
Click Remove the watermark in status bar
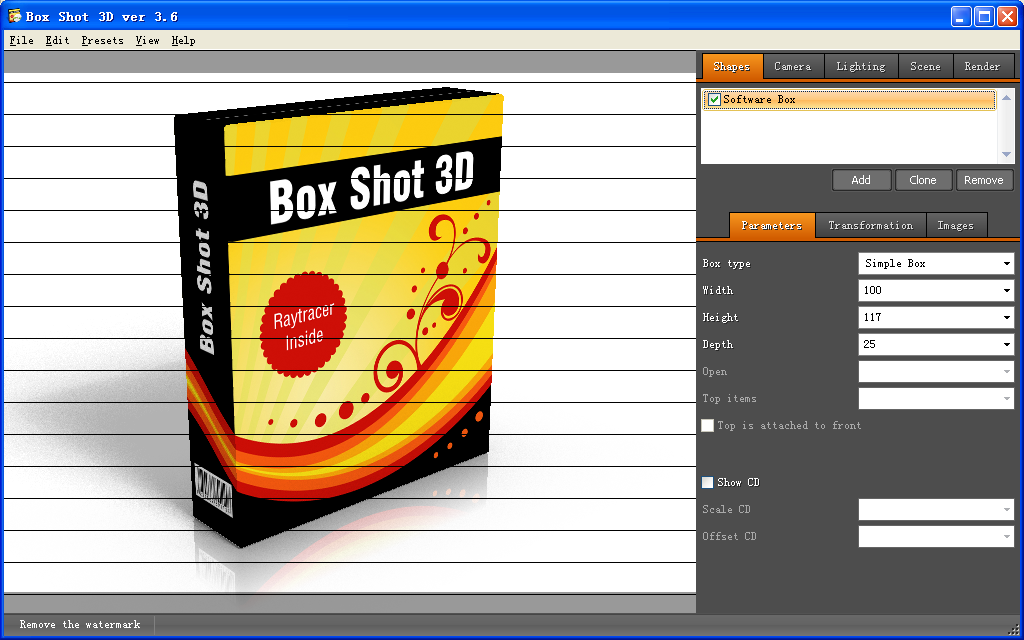[x=80, y=625]
